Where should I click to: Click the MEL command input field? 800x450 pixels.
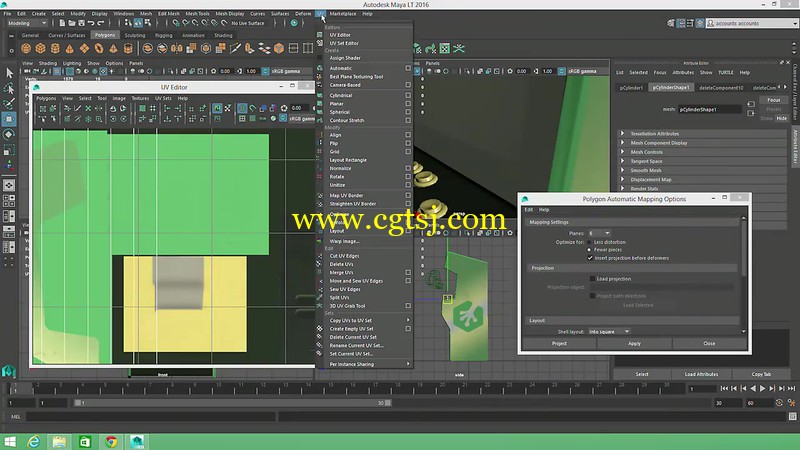pyautogui.click(x=151, y=417)
